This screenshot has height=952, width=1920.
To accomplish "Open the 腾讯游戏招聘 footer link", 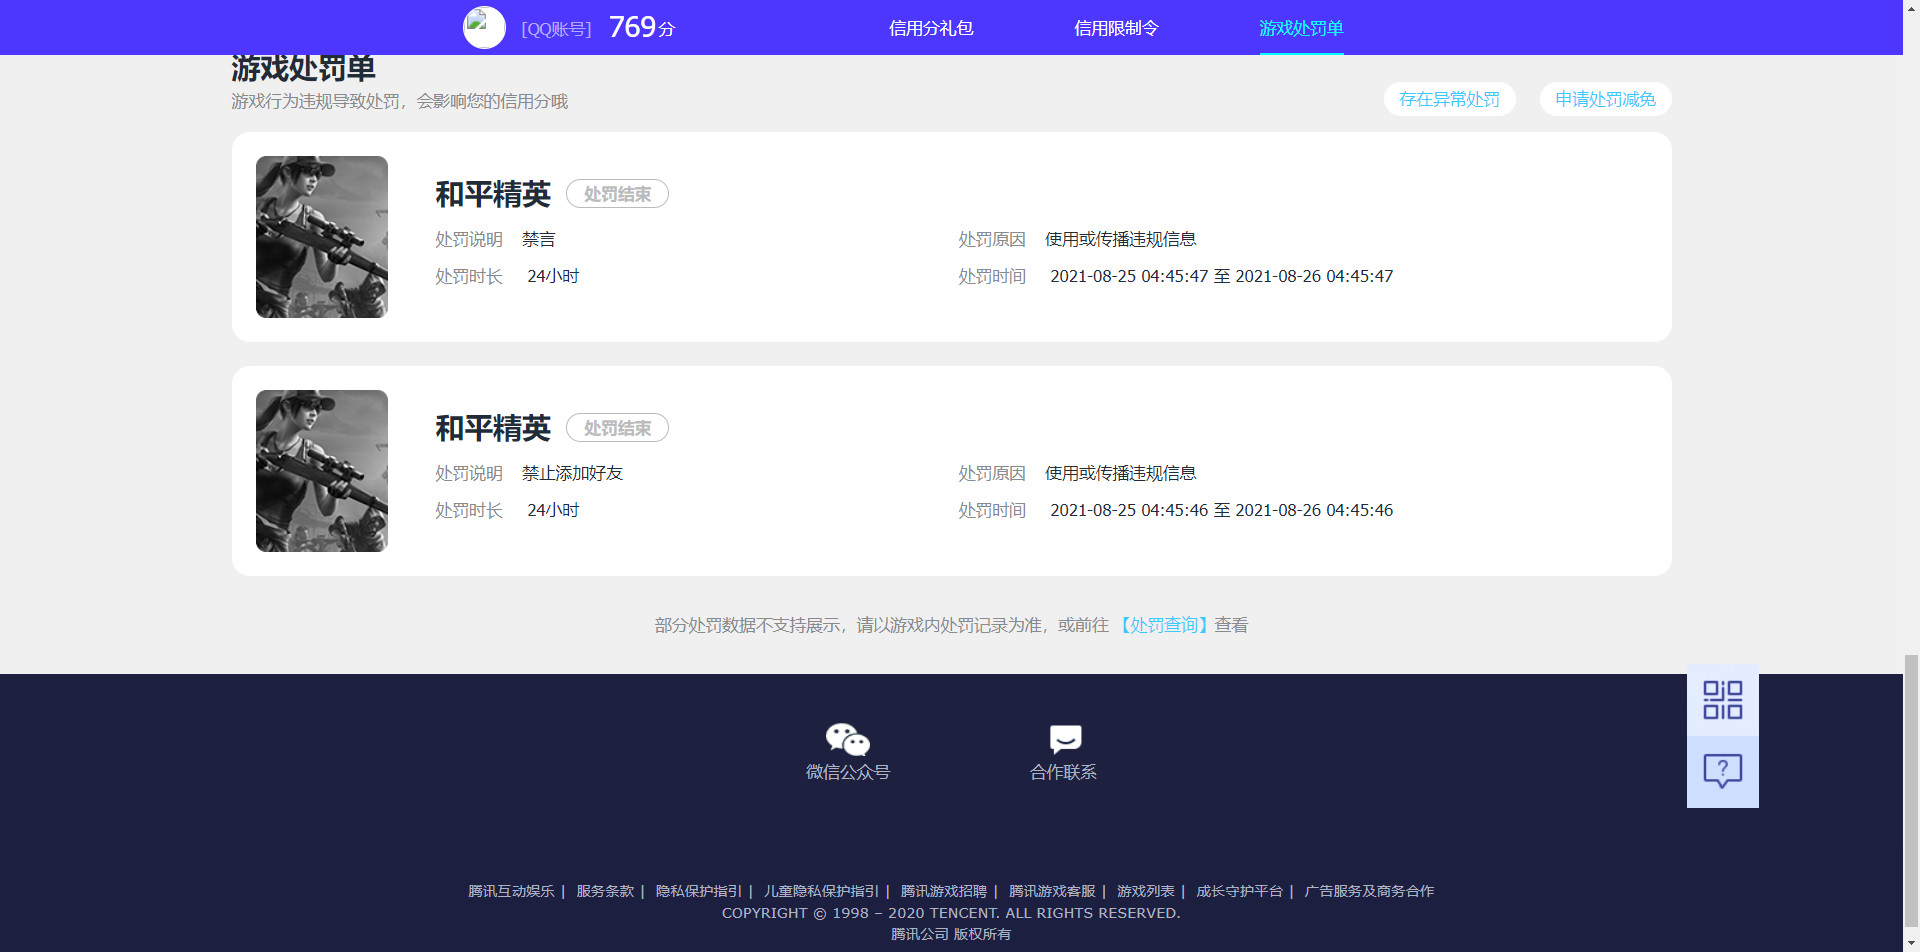I will tap(944, 891).
